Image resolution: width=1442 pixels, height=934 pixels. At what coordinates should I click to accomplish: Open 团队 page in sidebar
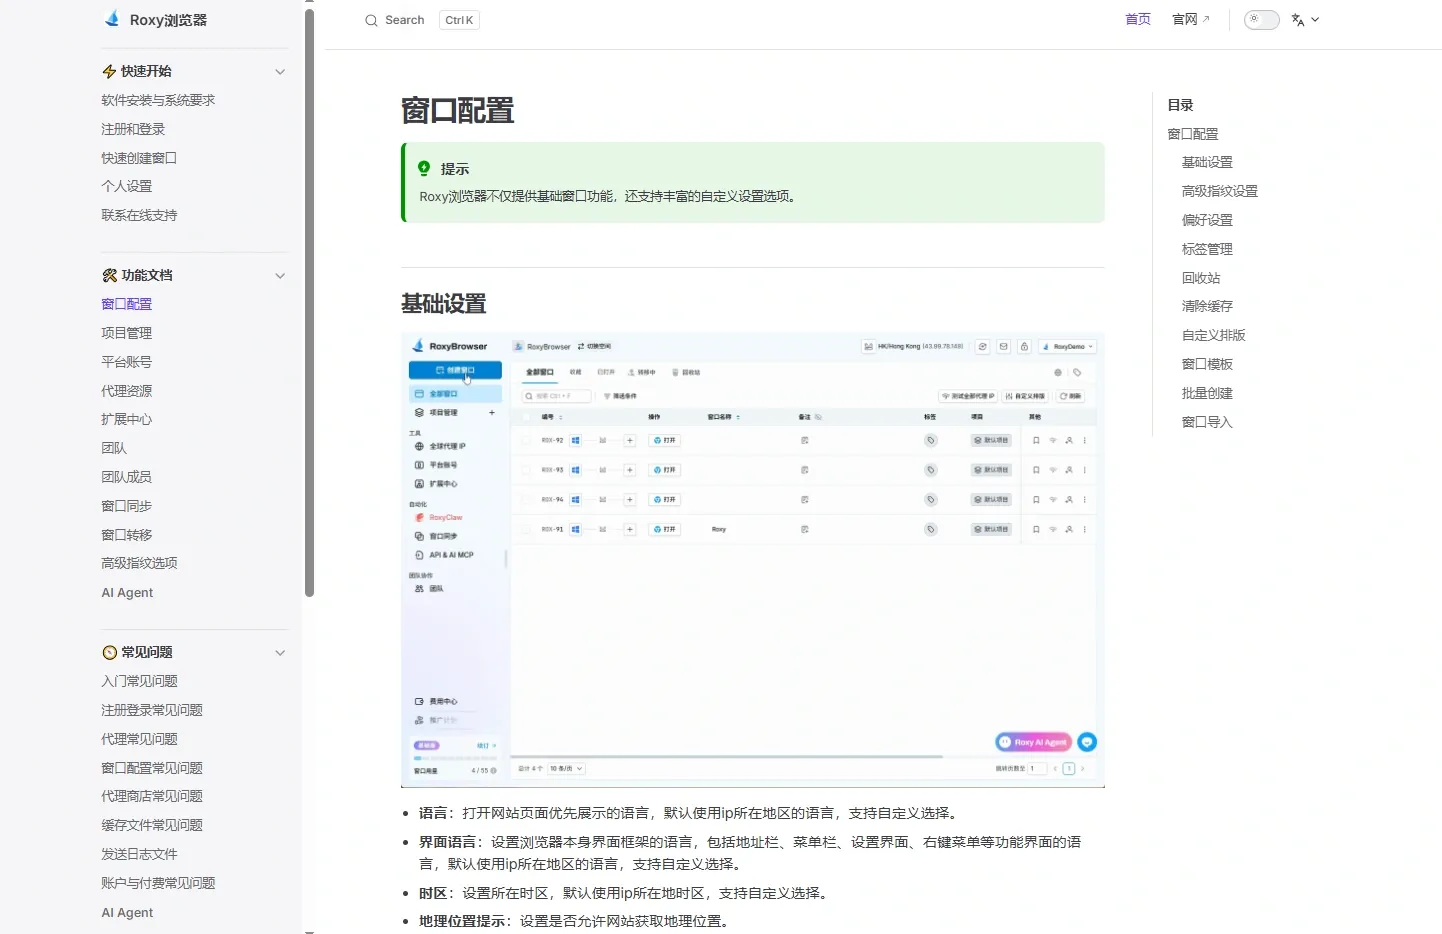(x=114, y=449)
